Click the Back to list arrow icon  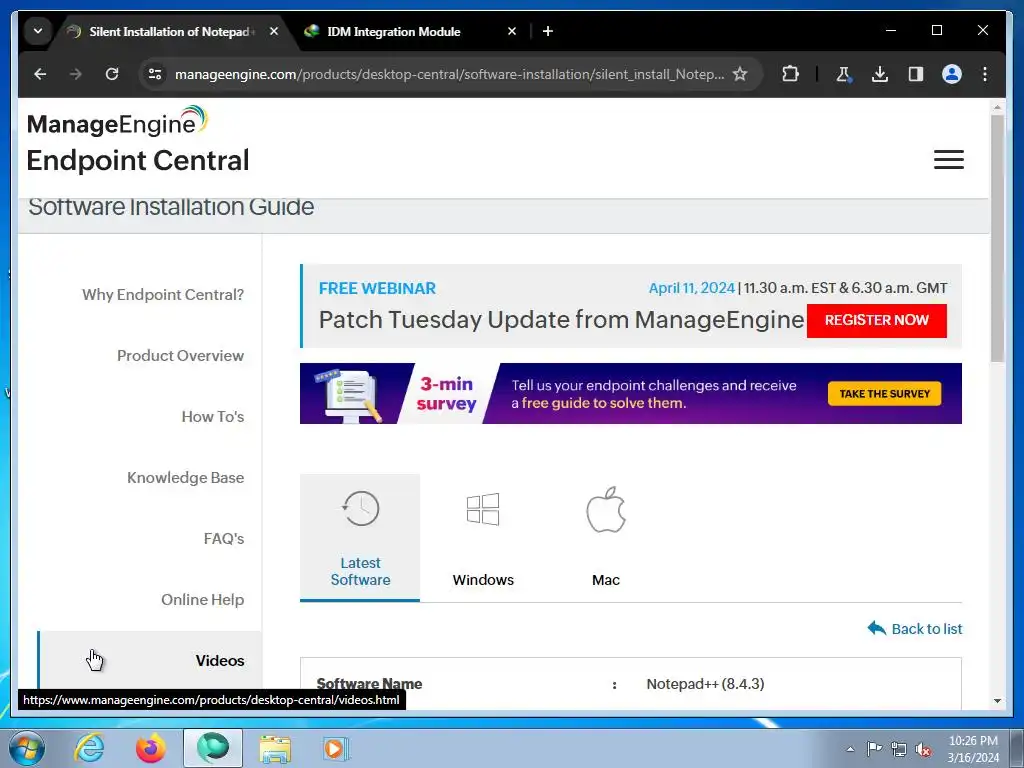click(876, 628)
